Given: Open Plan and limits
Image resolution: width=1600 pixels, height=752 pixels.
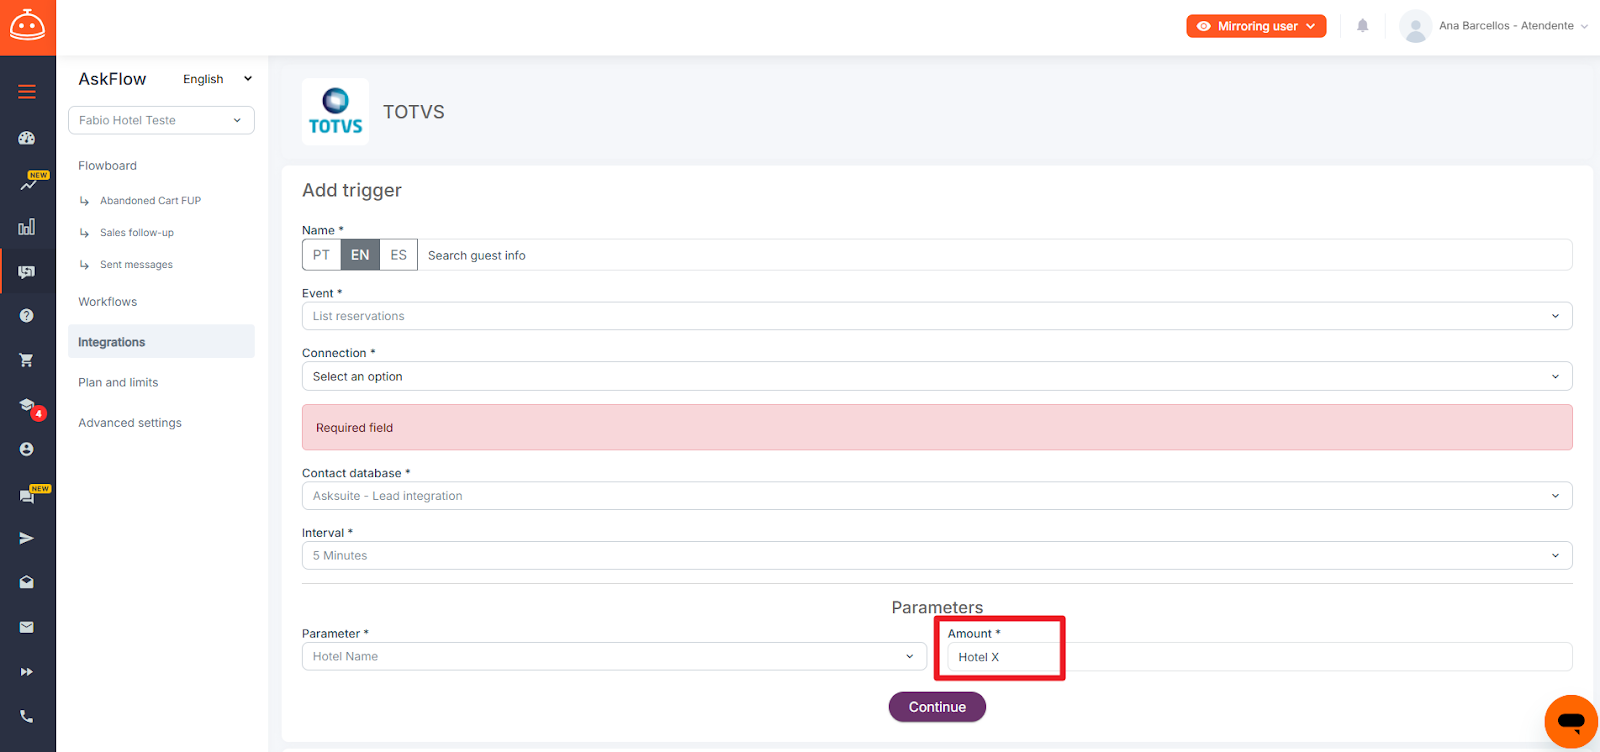Looking at the screenshot, I should click(118, 383).
